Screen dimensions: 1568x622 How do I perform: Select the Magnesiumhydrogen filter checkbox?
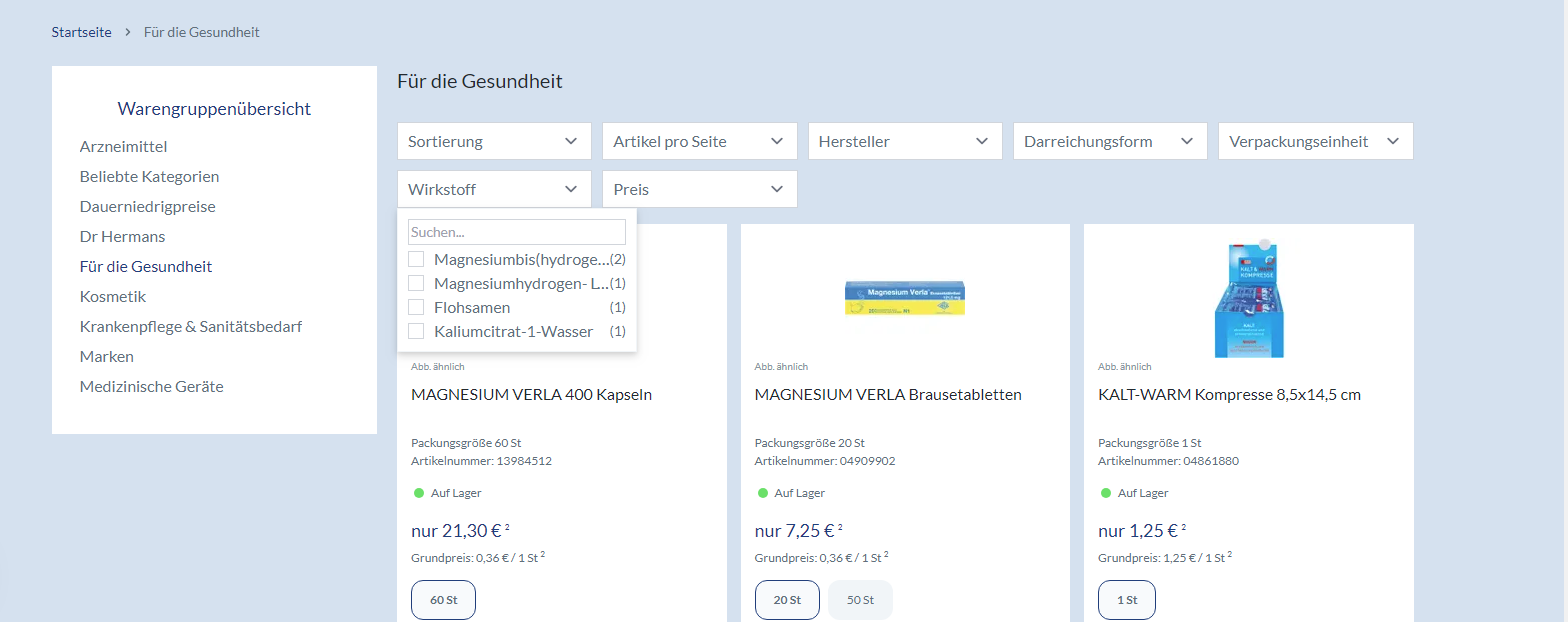point(416,284)
